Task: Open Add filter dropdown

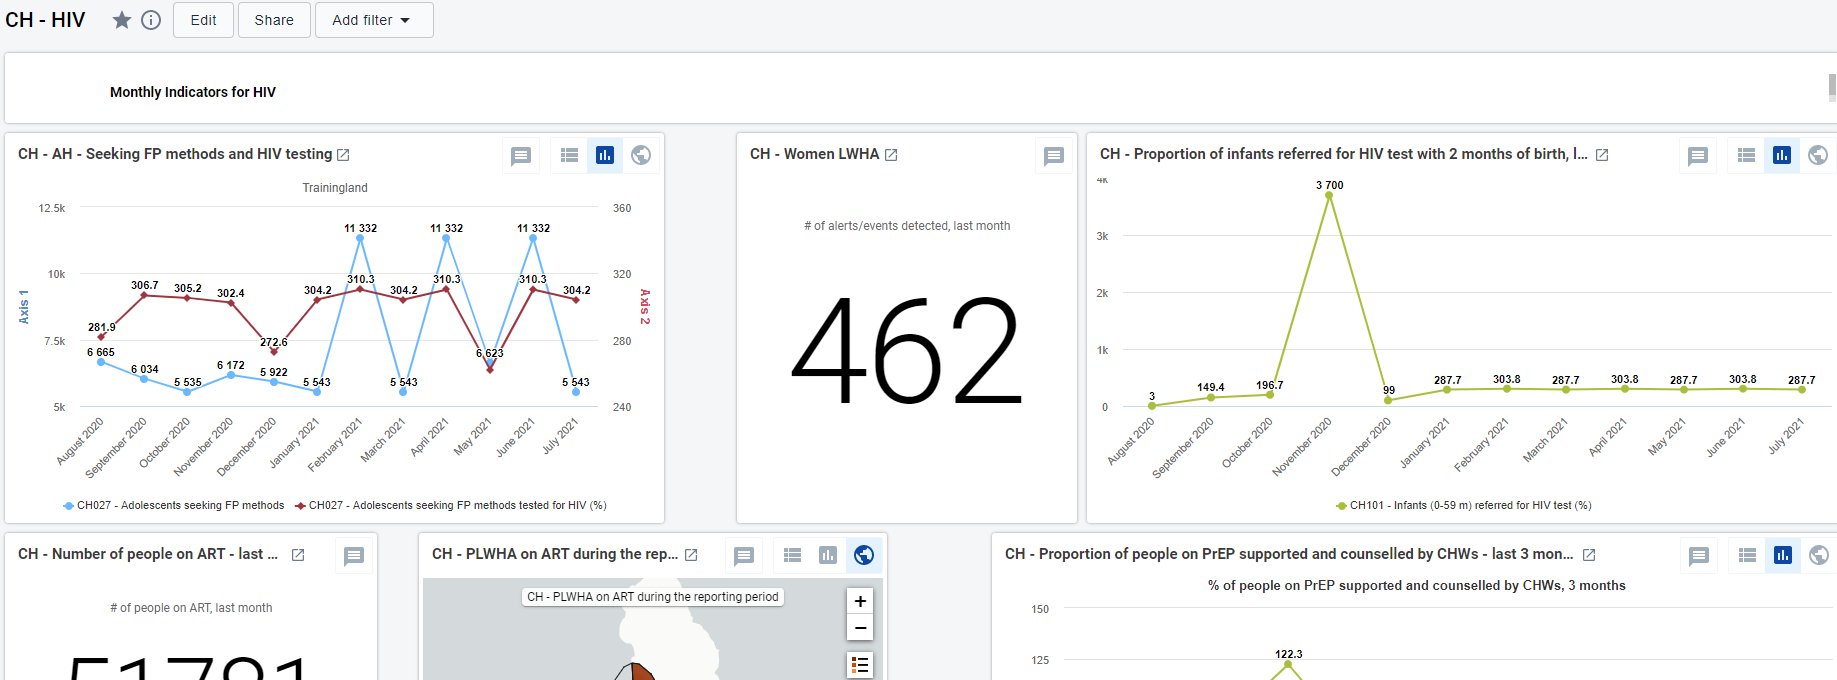Action: tap(374, 20)
